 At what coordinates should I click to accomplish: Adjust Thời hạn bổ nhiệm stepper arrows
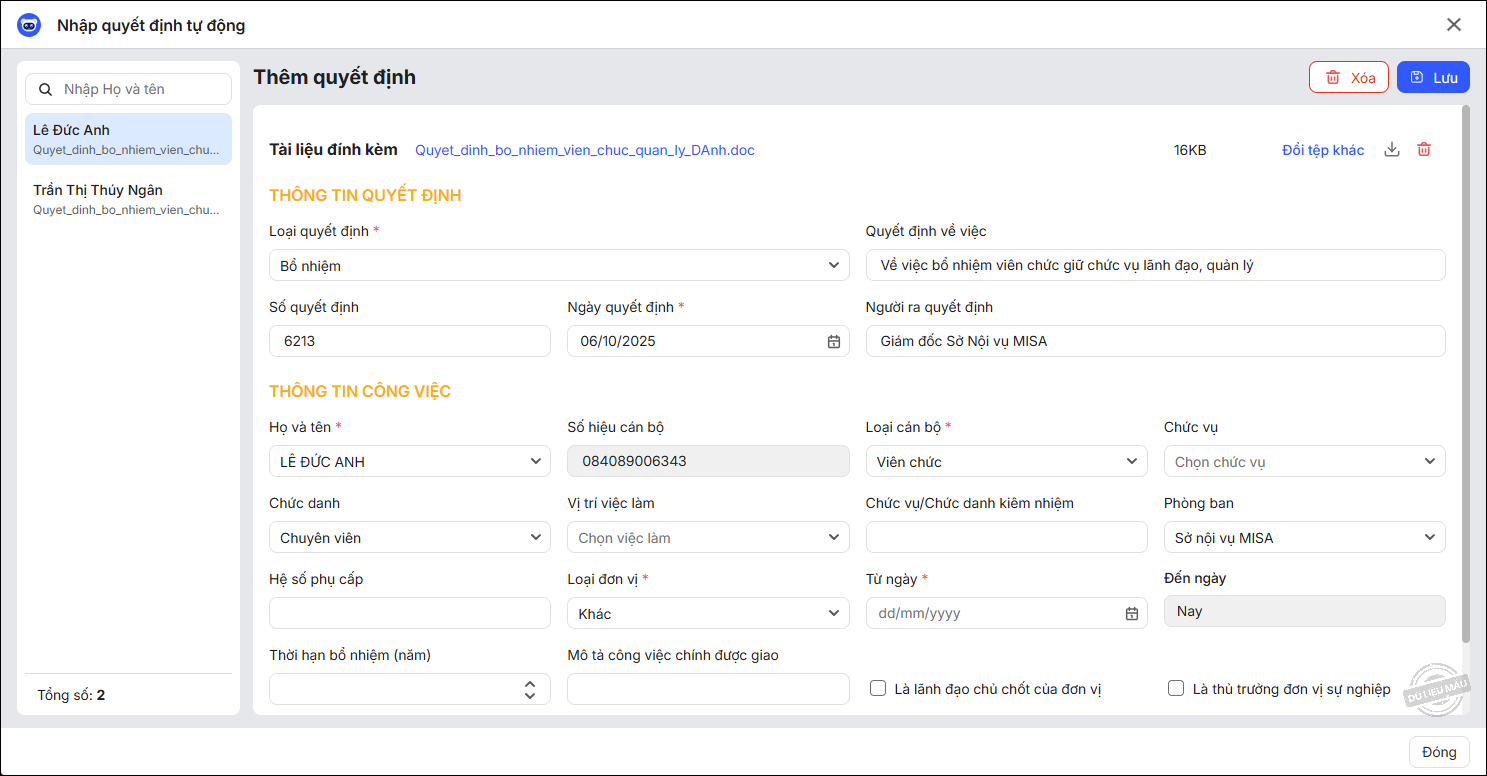tap(530, 689)
